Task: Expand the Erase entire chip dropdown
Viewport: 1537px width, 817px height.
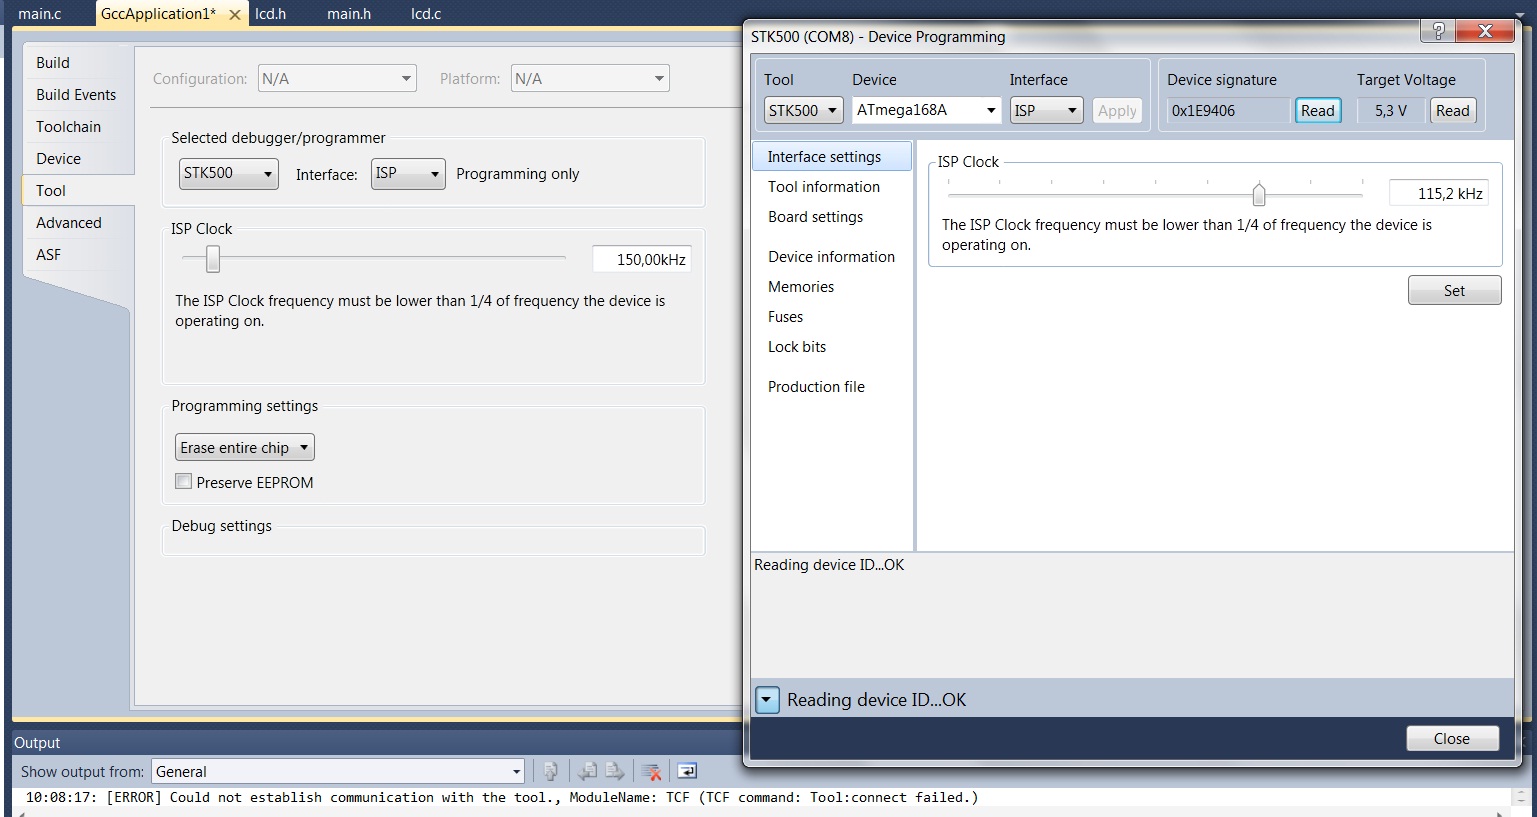Action: tap(245, 447)
